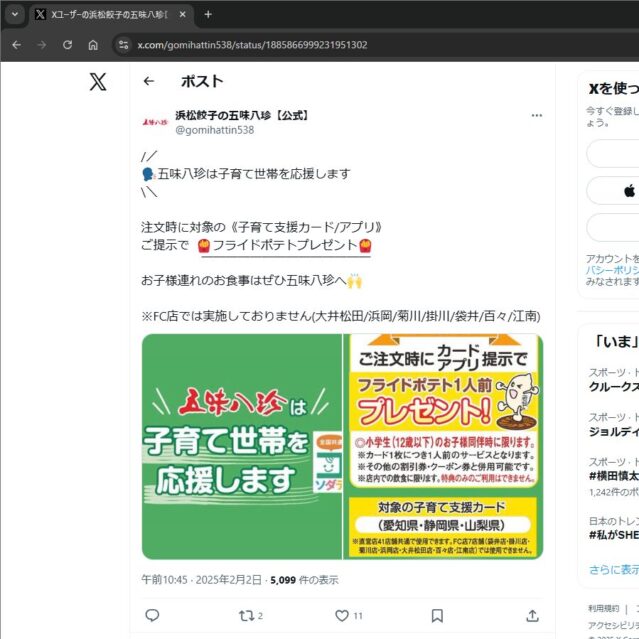Viewport: 639px width, 639px height.
Task: Click the X logo home icon
Action: (x=97, y=82)
